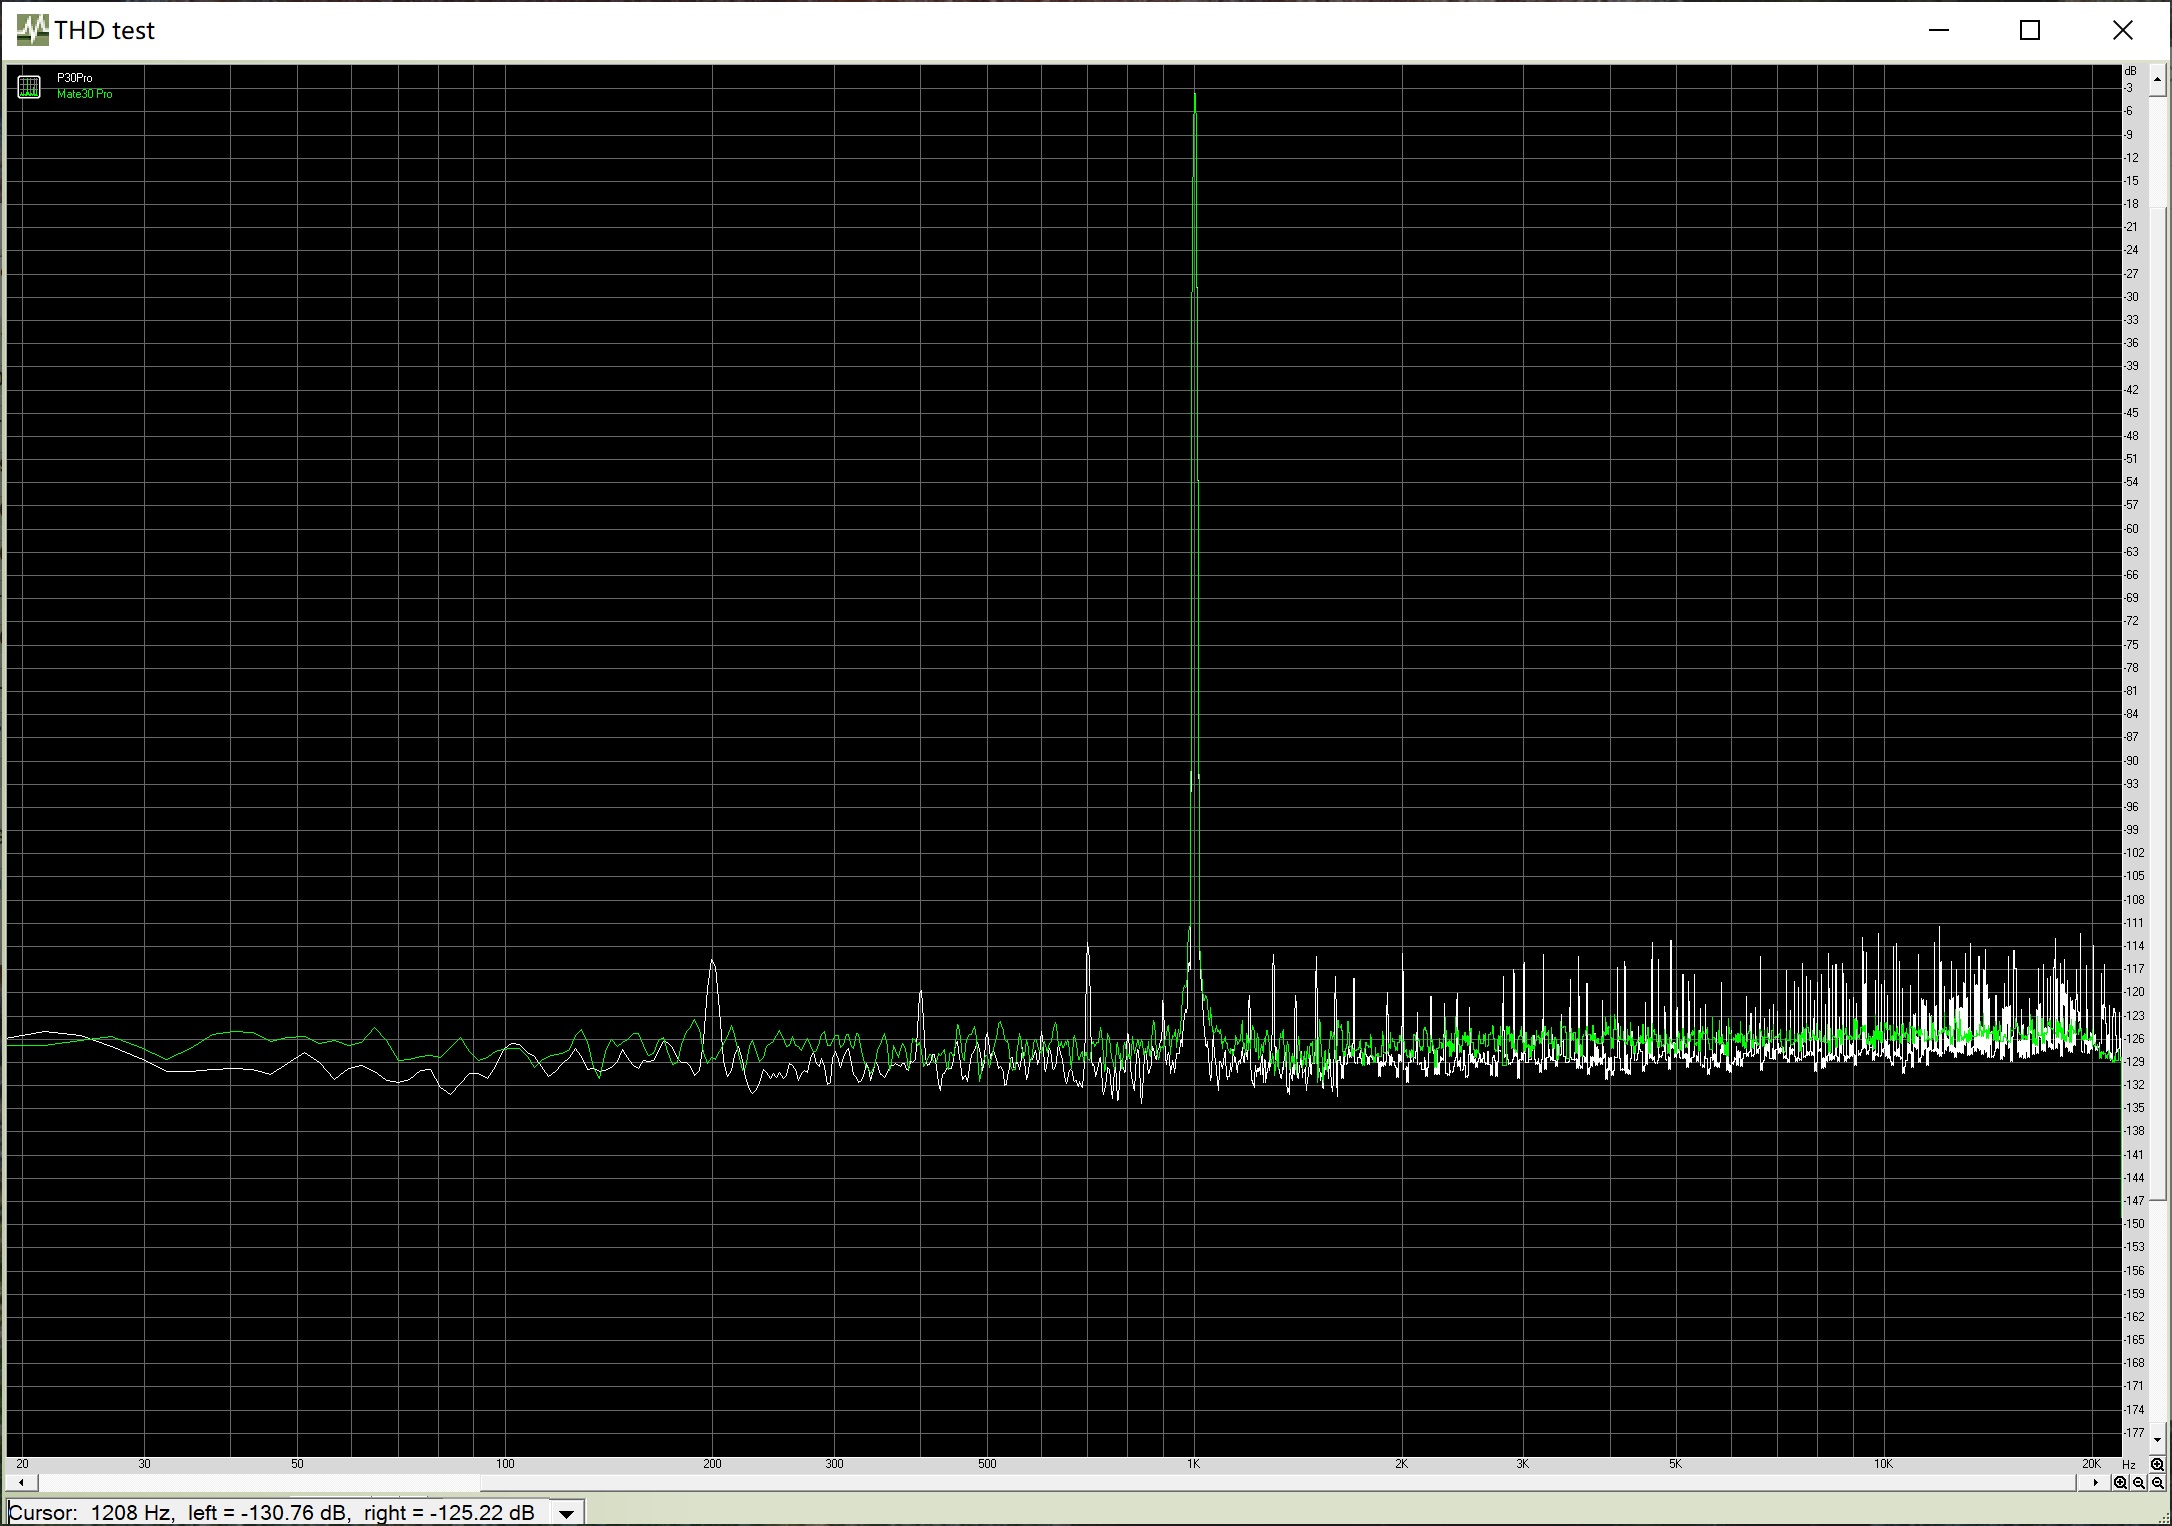Image resolution: width=2172 pixels, height=1526 pixels.
Task: Click the THD test title bar icon
Action: pyautogui.click(x=32, y=30)
